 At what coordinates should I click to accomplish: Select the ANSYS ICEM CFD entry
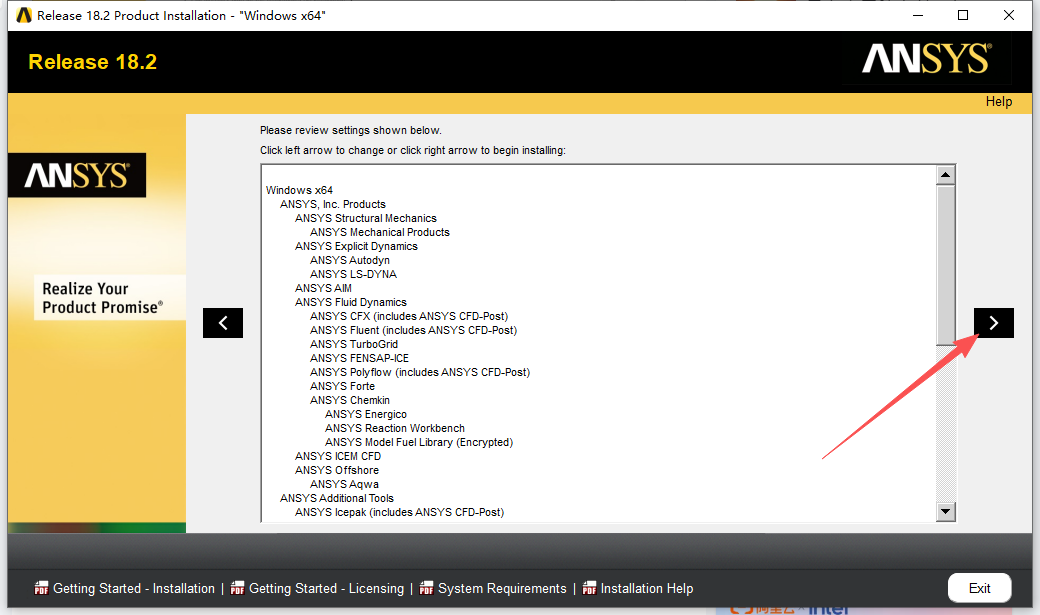click(x=337, y=456)
